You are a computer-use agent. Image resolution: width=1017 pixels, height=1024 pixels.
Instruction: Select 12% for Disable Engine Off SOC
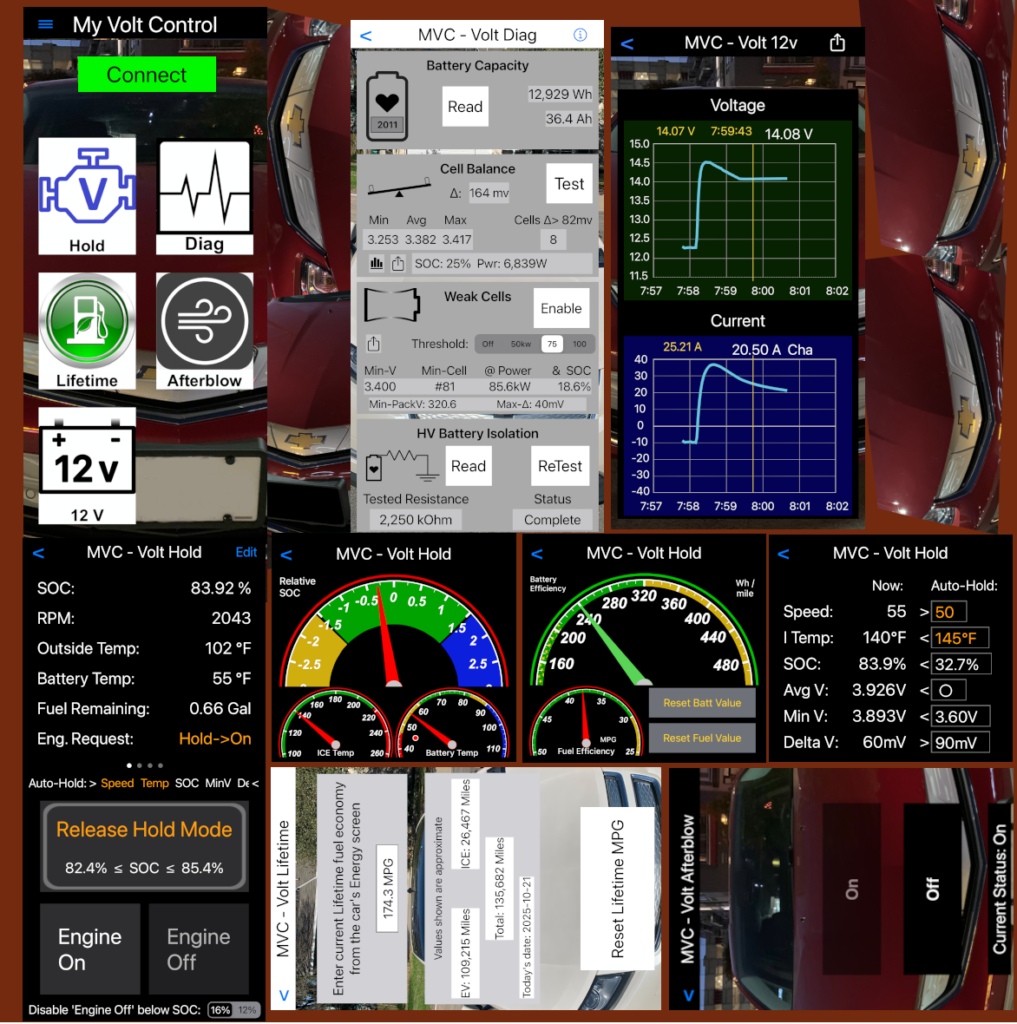tap(247, 1010)
